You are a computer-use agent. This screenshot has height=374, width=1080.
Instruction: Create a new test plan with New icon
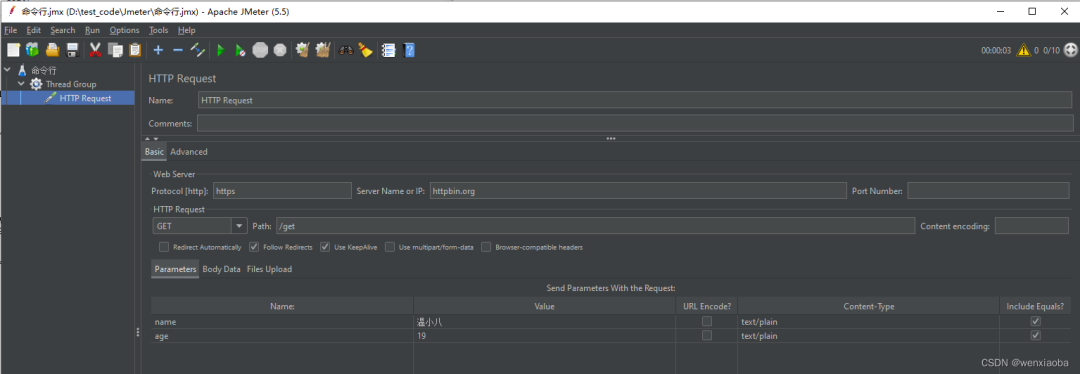pos(13,50)
